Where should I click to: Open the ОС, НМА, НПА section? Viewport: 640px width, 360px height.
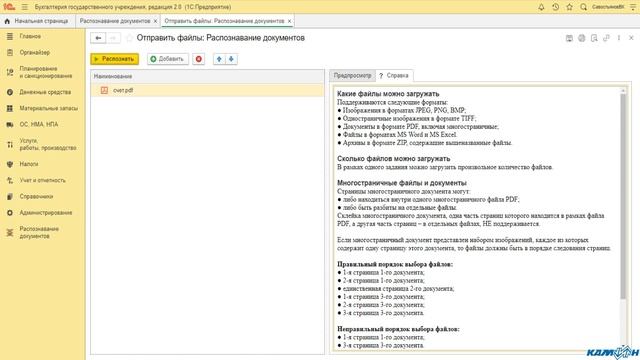click(39, 124)
